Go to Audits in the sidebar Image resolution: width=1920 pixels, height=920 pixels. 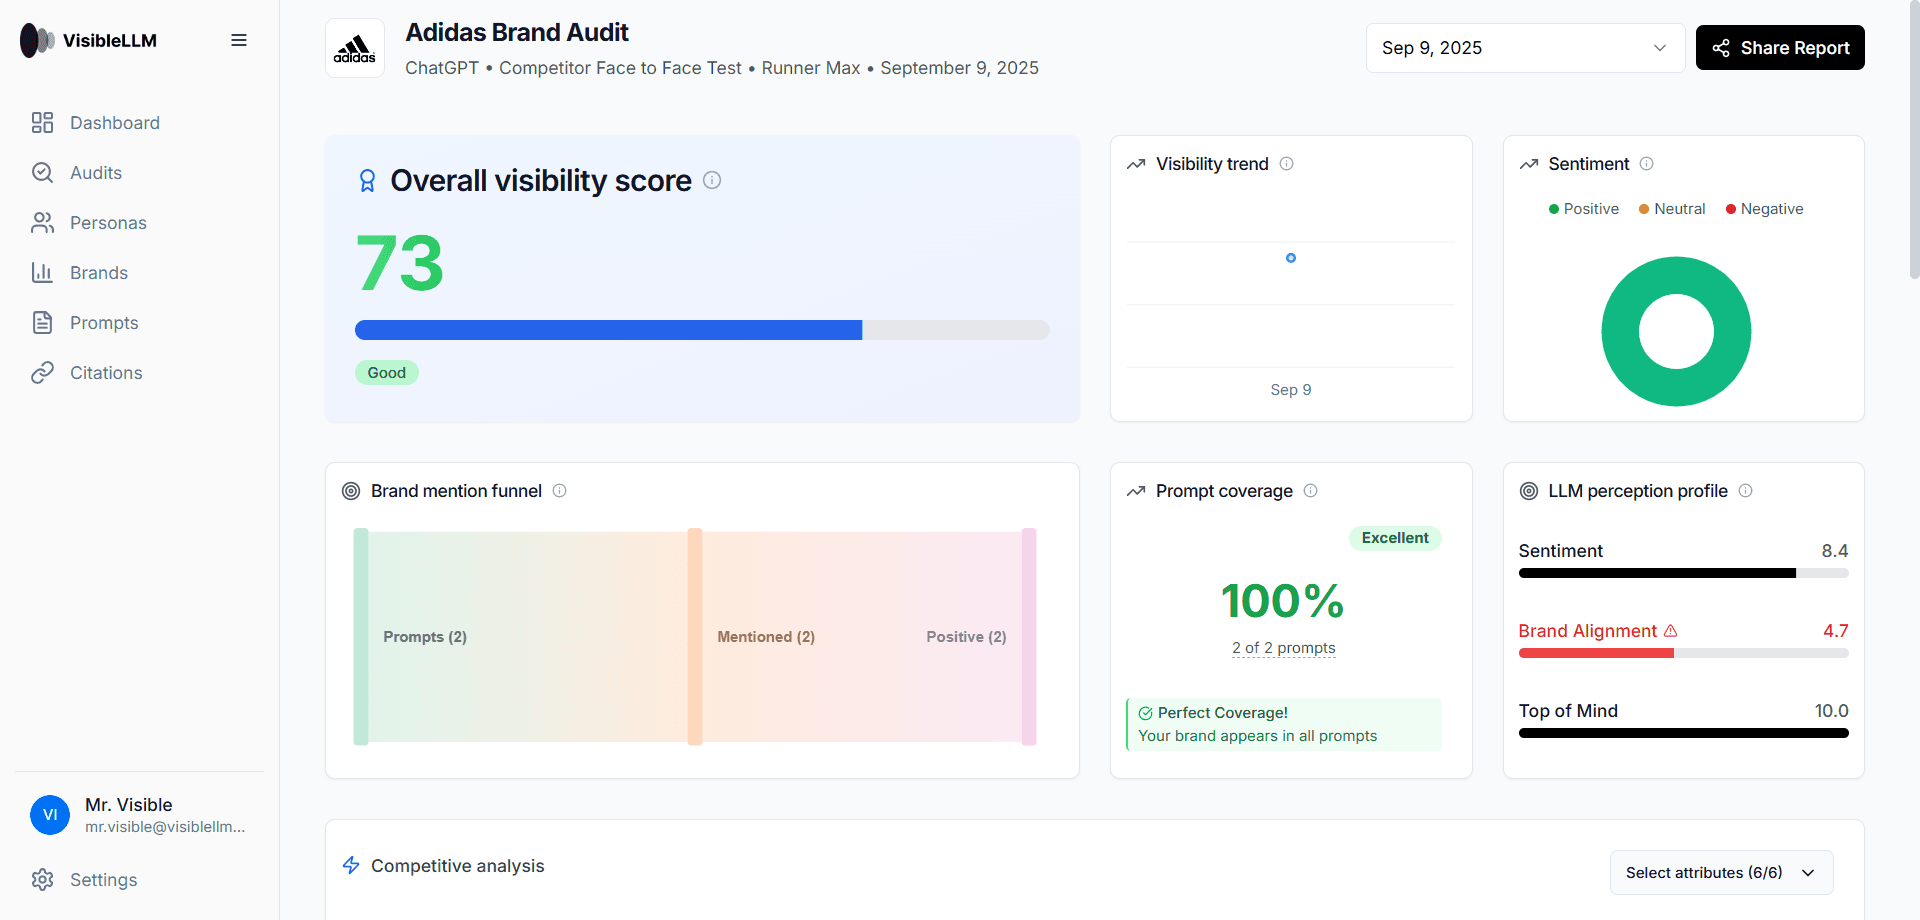point(96,173)
